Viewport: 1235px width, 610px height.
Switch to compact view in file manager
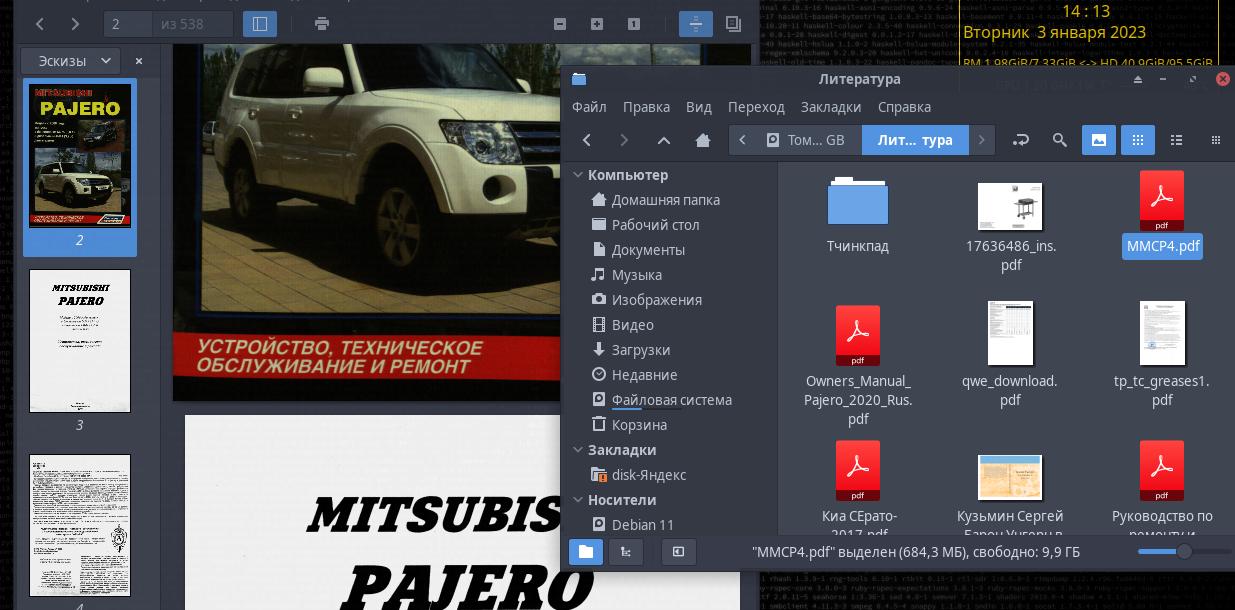pyautogui.click(x=1215, y=140)
